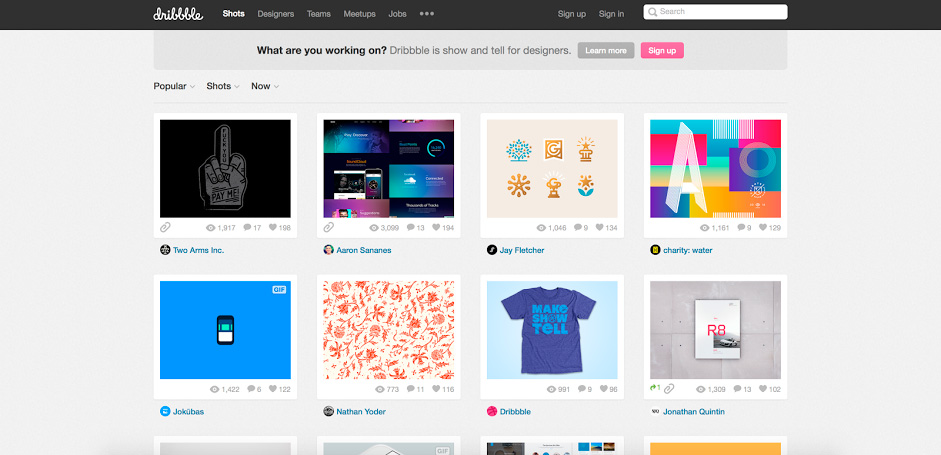Open comments bubble on Jokūbas shot

pos(251,389)
